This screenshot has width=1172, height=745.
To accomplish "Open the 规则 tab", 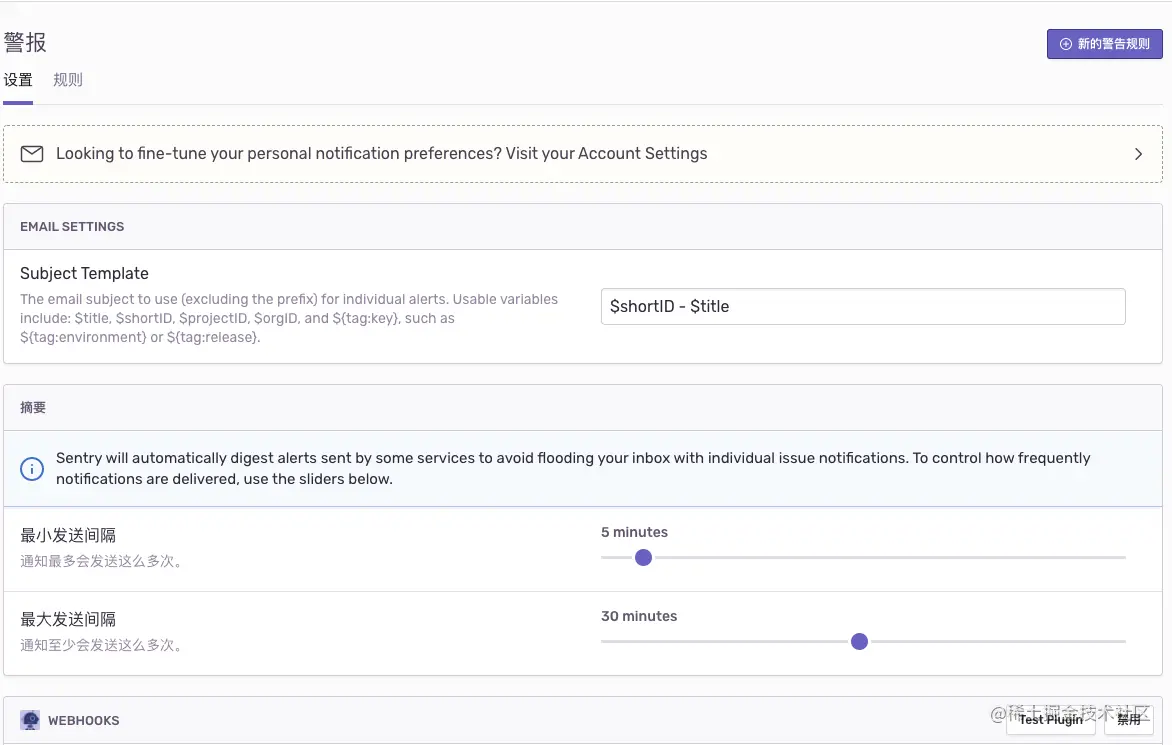I will tap(68, 80).
